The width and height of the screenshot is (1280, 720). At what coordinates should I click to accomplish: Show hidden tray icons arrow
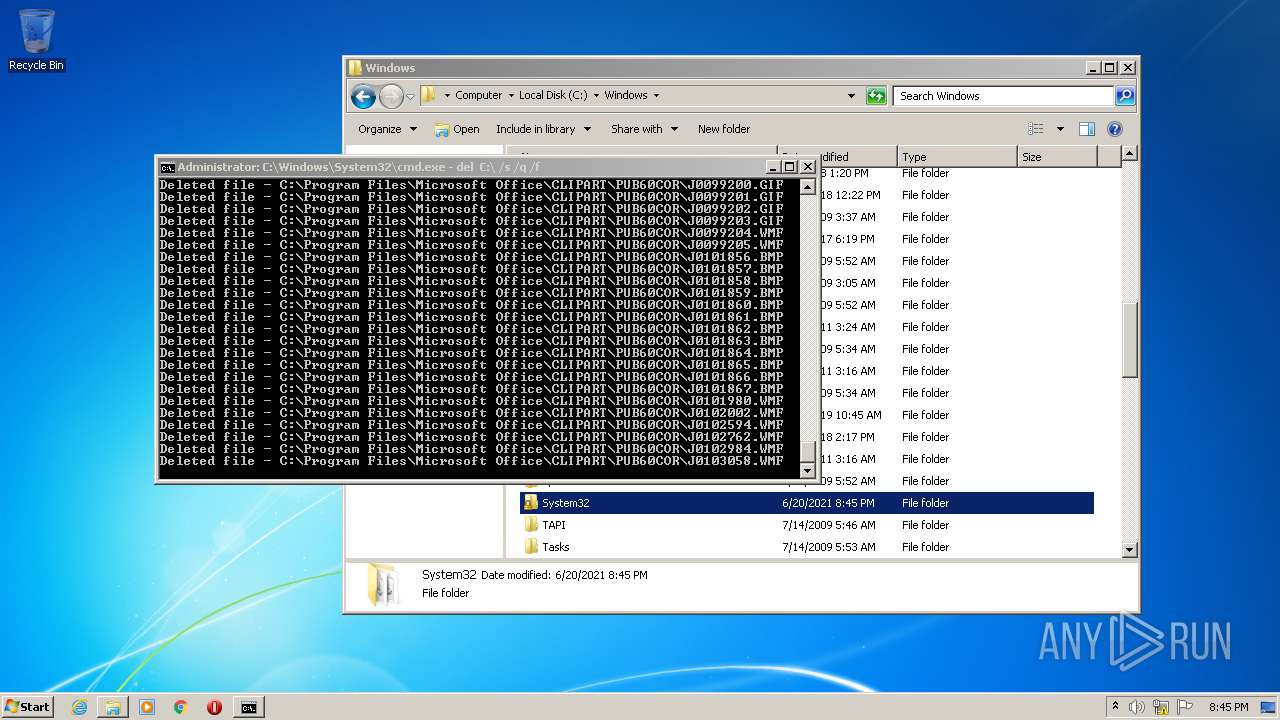(1115, 706)
